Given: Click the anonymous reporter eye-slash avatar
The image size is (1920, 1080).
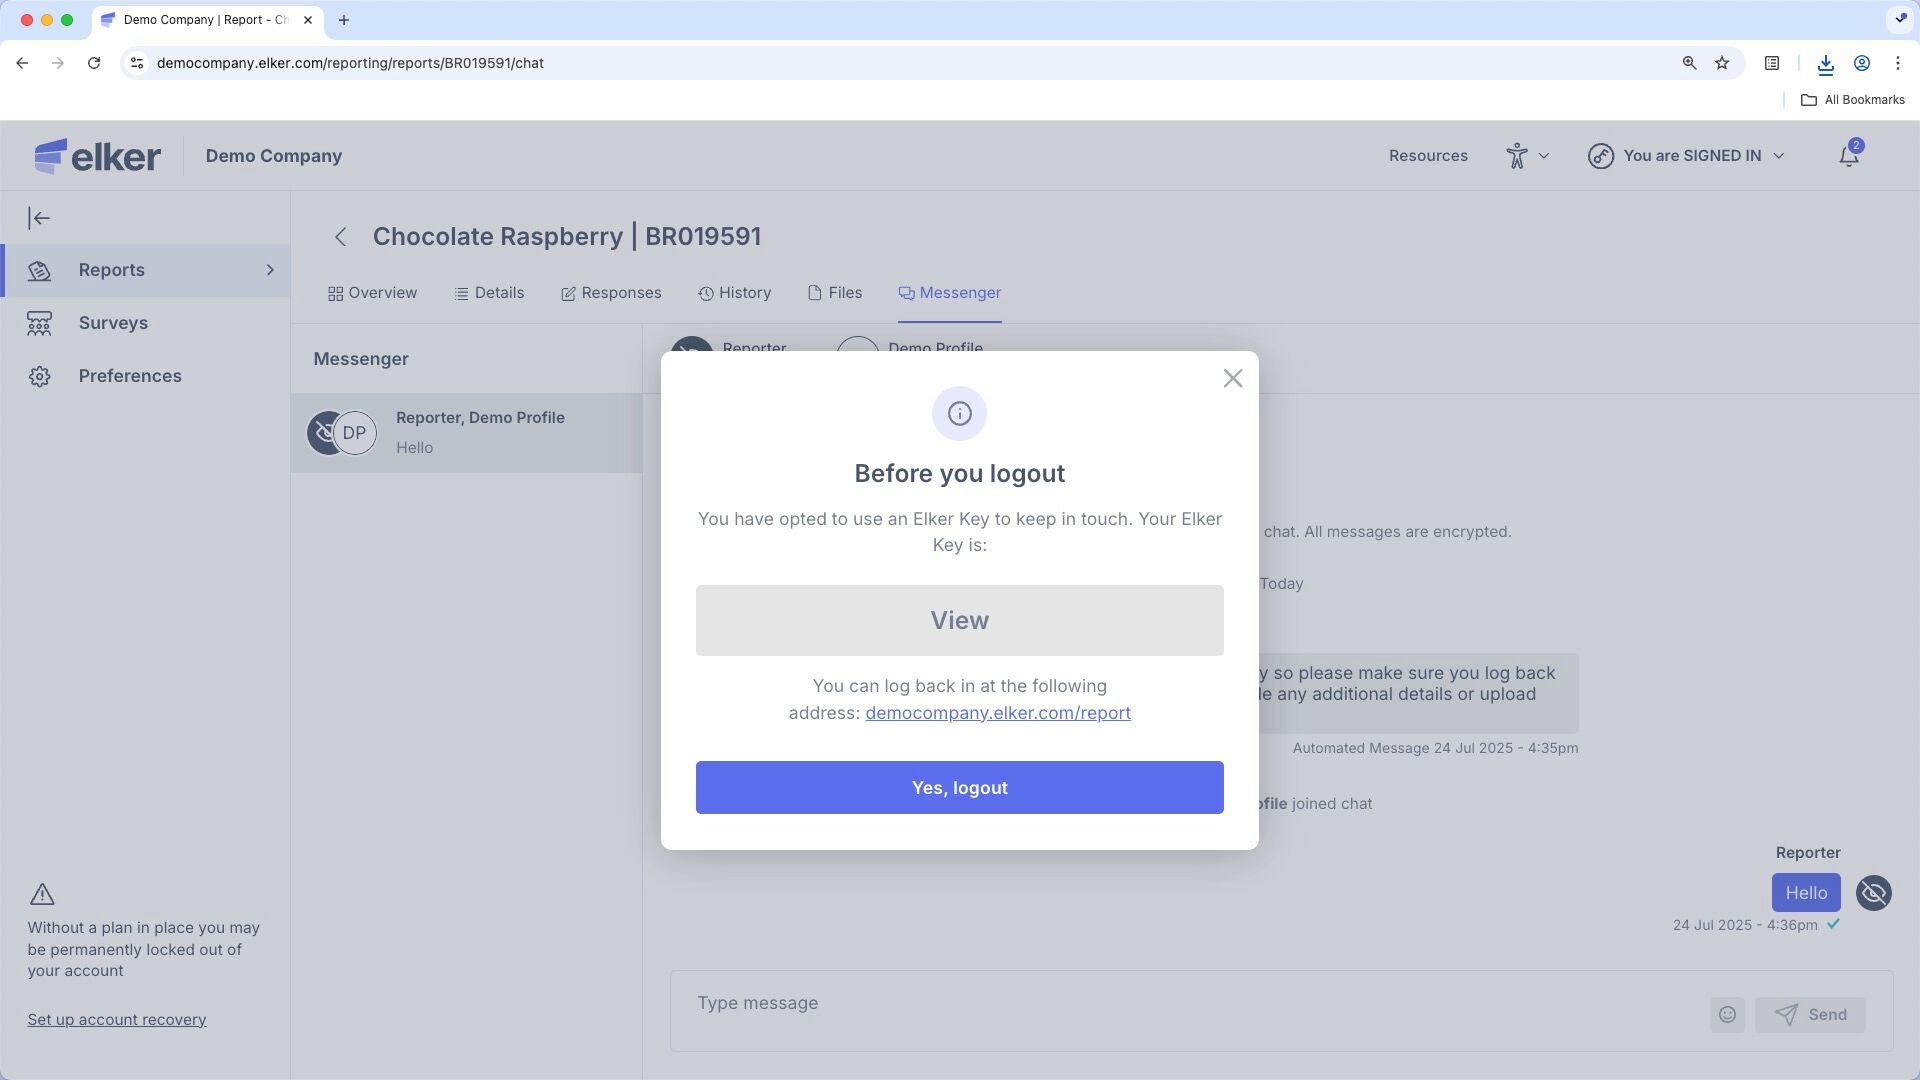Looking at the screenshot, I should coord(1873,893).
